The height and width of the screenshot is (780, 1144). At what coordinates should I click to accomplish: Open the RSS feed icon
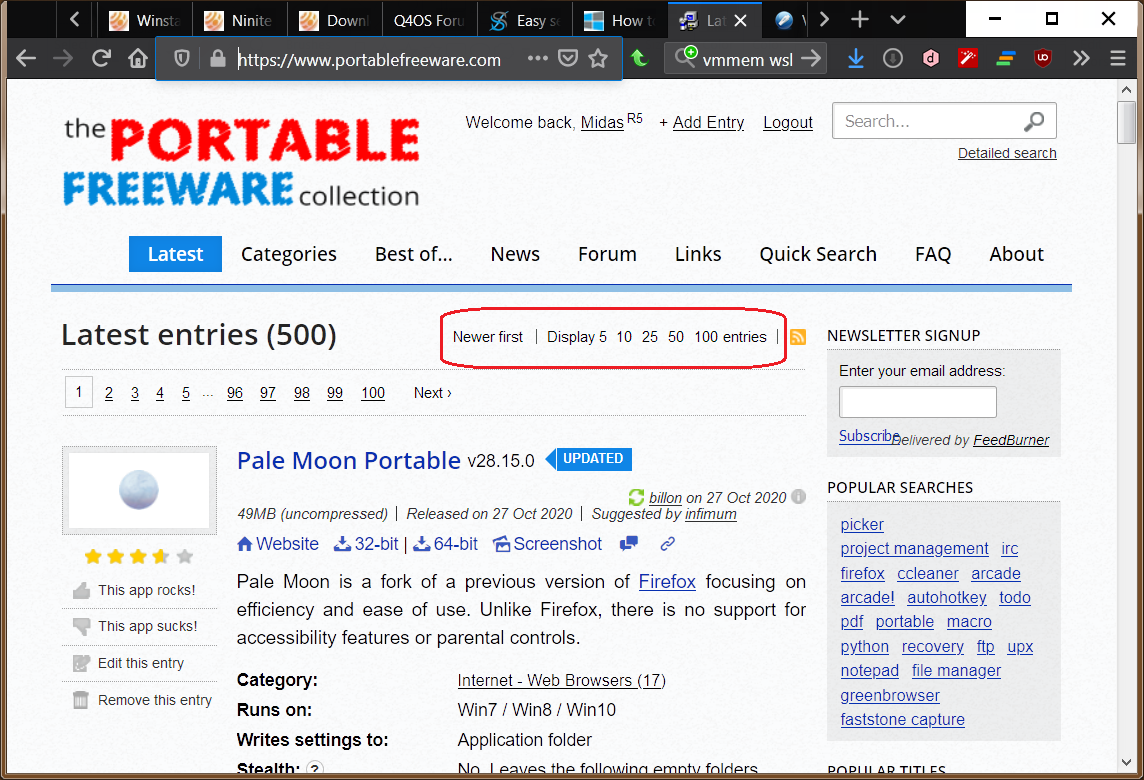click(798, 337)
